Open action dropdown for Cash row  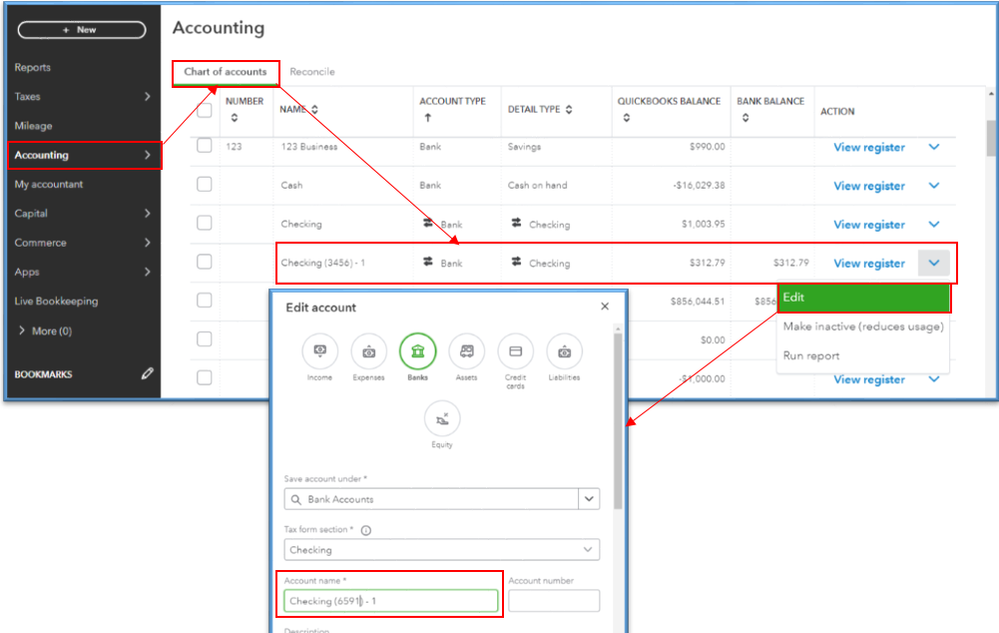[934, 186]
